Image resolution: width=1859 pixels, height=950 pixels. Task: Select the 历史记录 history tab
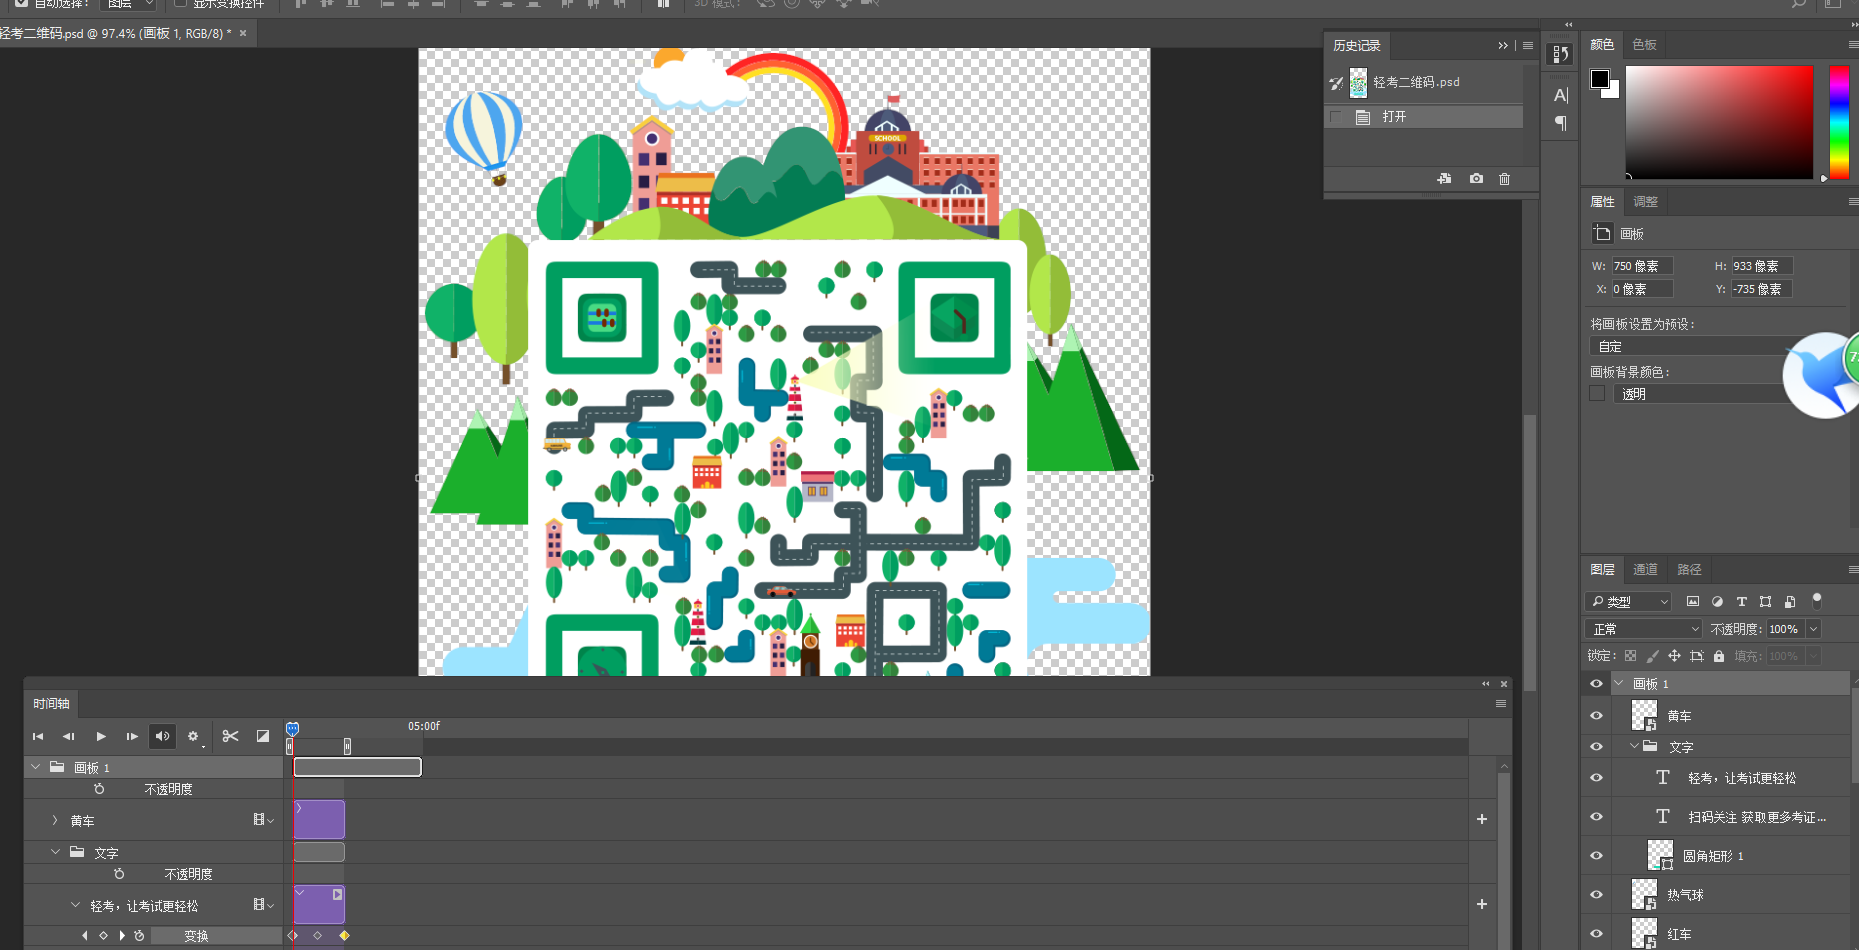(1356, 46)
